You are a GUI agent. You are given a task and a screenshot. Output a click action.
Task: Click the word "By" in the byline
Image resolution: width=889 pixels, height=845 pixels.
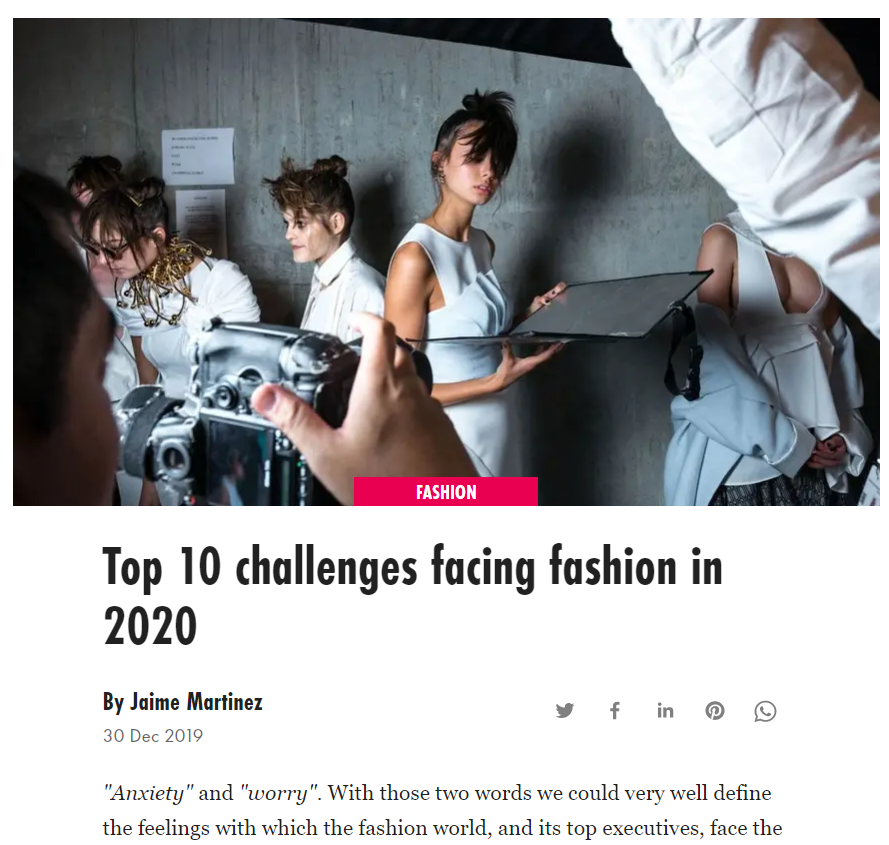click(x=113, y=702)
